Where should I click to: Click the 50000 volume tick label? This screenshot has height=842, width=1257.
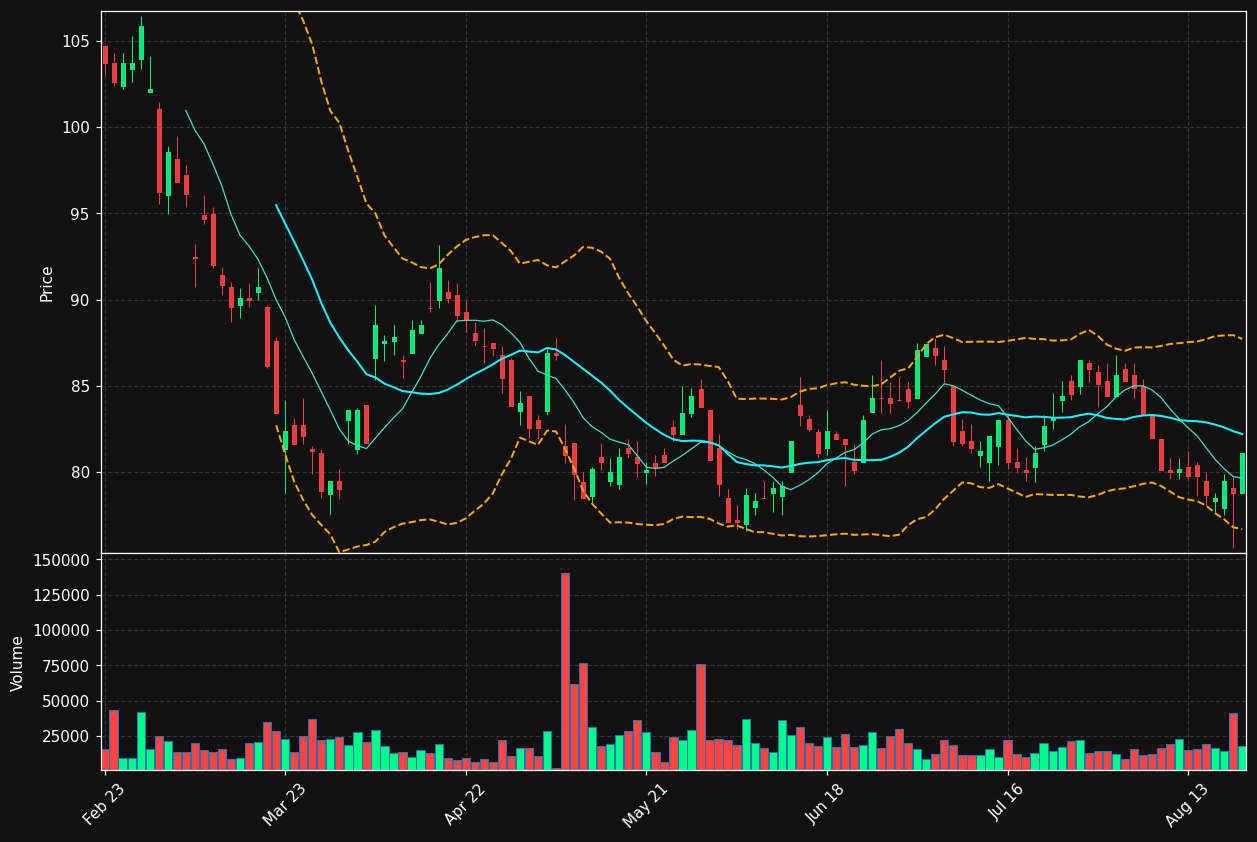pos(67,701)
